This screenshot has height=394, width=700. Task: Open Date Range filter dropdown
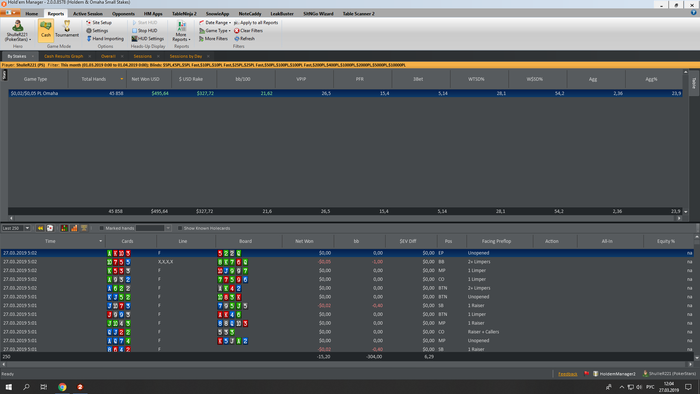(215, 22)
